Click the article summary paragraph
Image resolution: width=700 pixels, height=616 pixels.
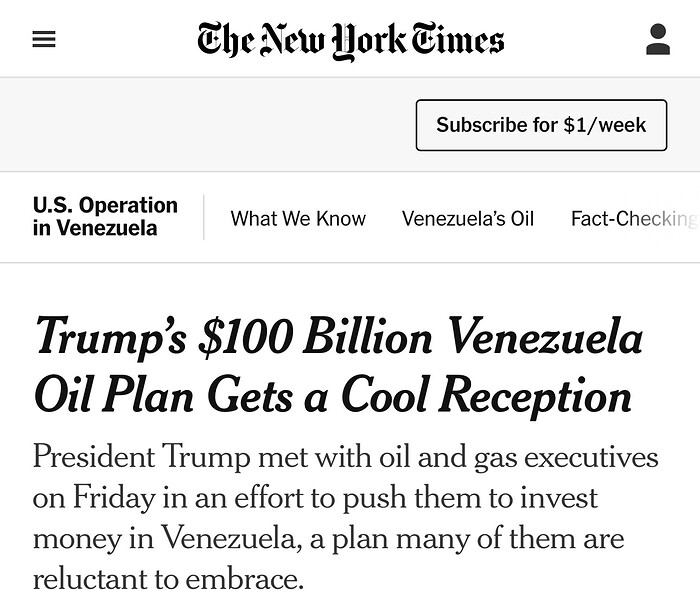pyautogui.click(x=345, y=517)
